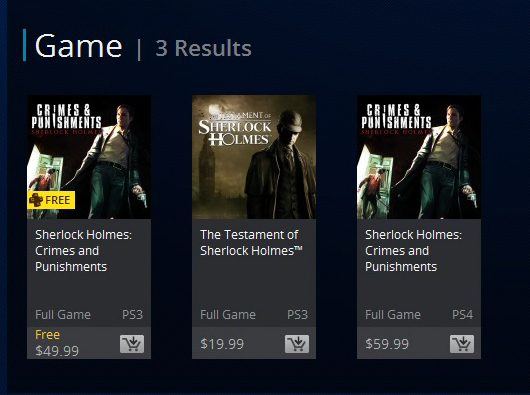
Task: Click PS3 label on Testament card
Action: point(297,315)
